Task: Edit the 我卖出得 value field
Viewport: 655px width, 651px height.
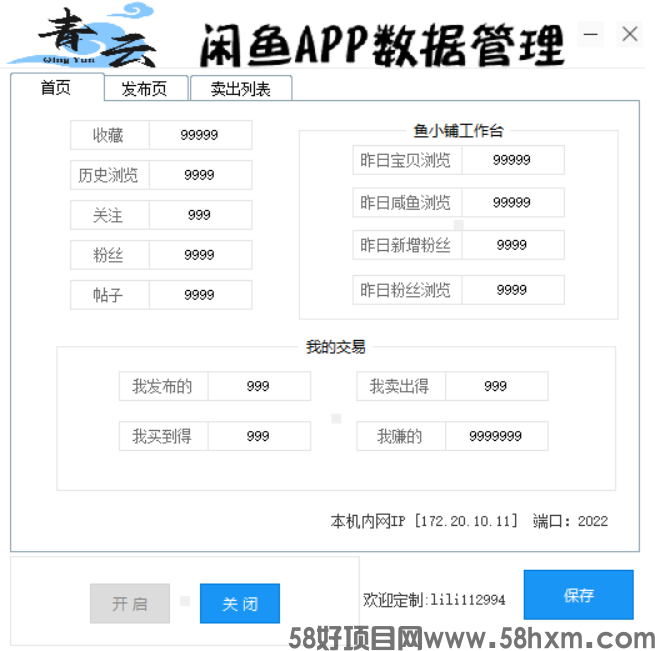Action: click(x=496, y=386)
